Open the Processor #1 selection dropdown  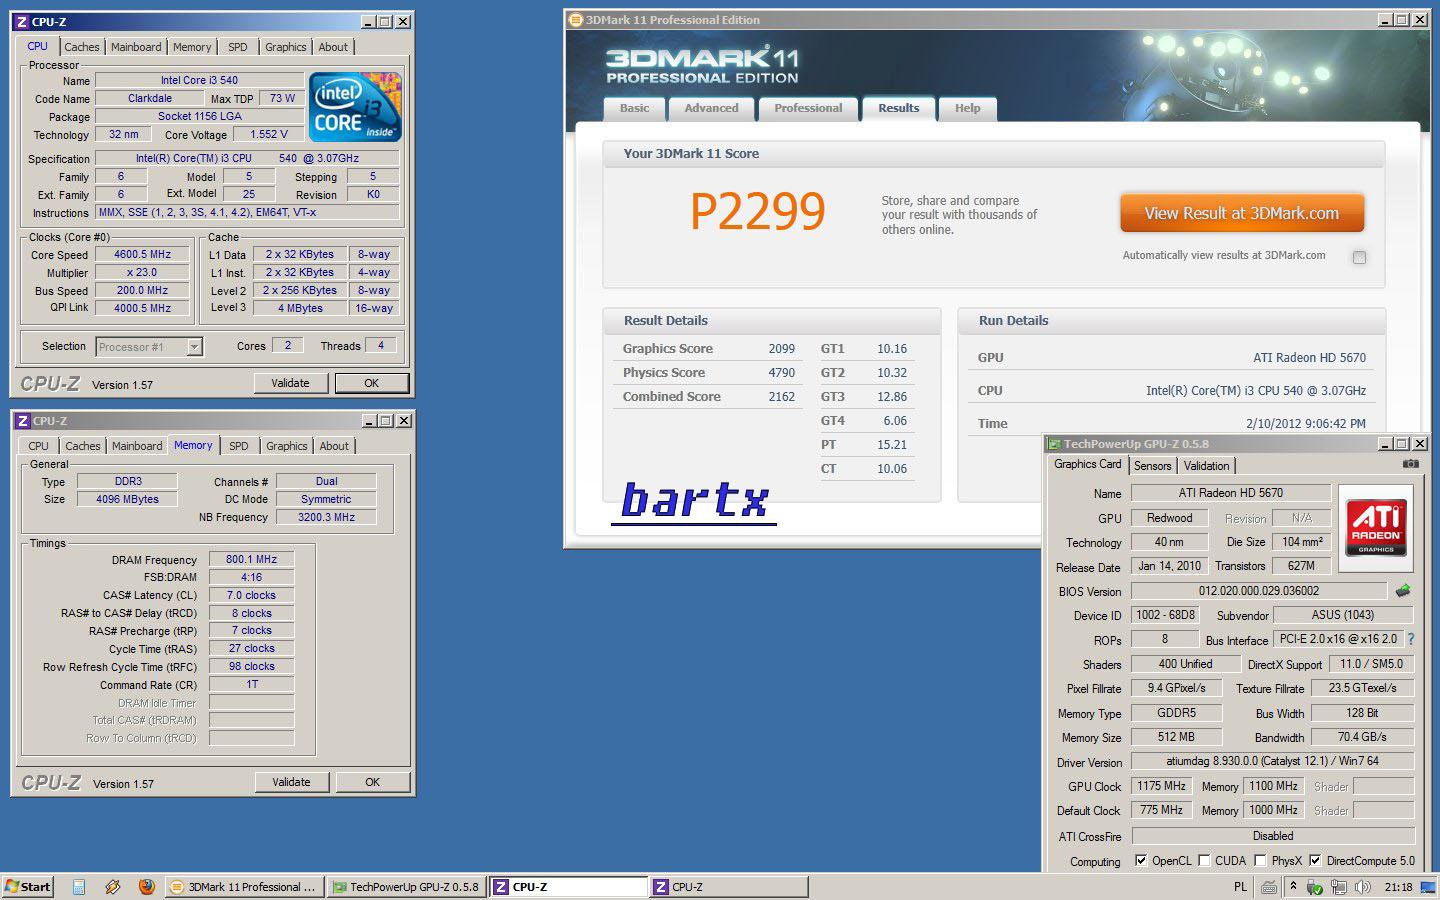195,347
